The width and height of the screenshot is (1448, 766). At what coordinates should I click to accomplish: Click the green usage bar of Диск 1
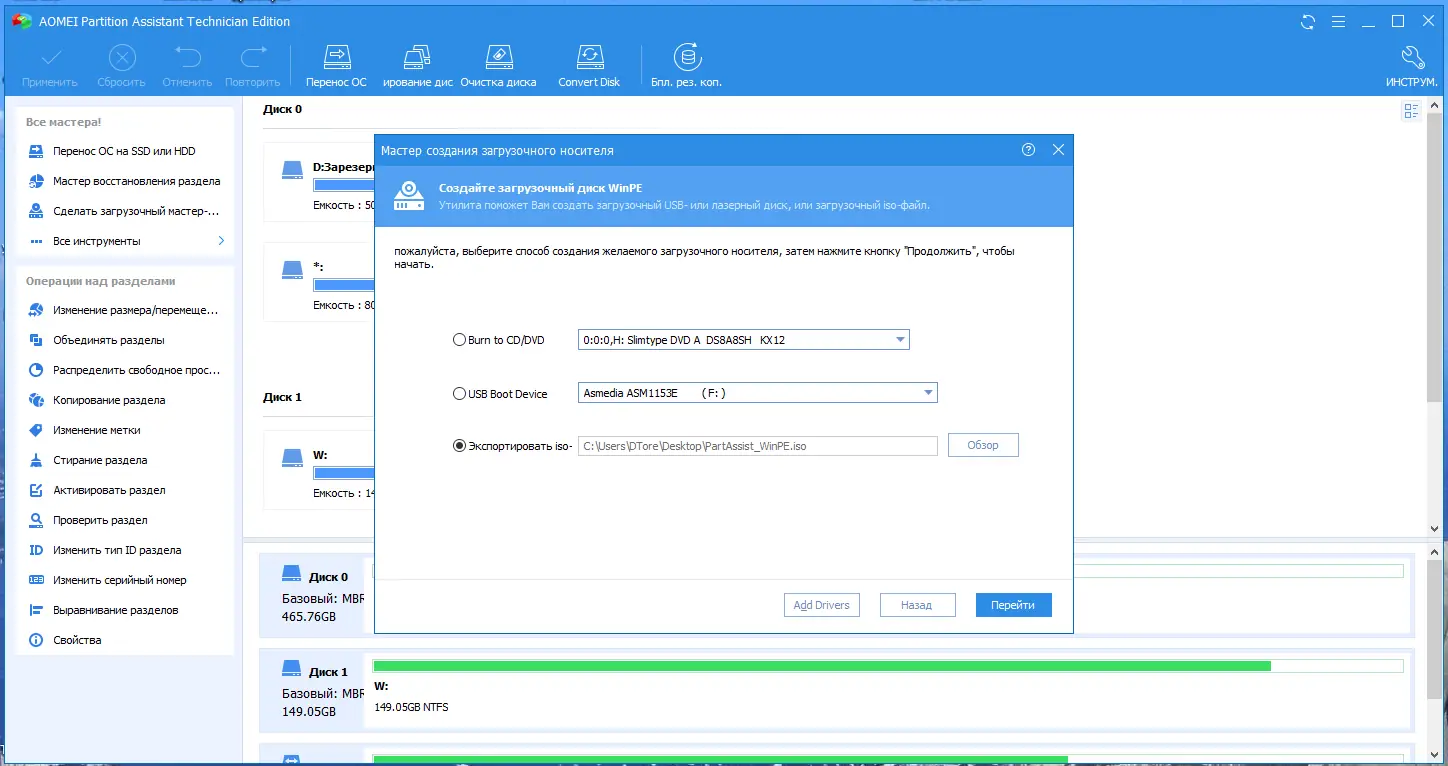click(820, 664)
